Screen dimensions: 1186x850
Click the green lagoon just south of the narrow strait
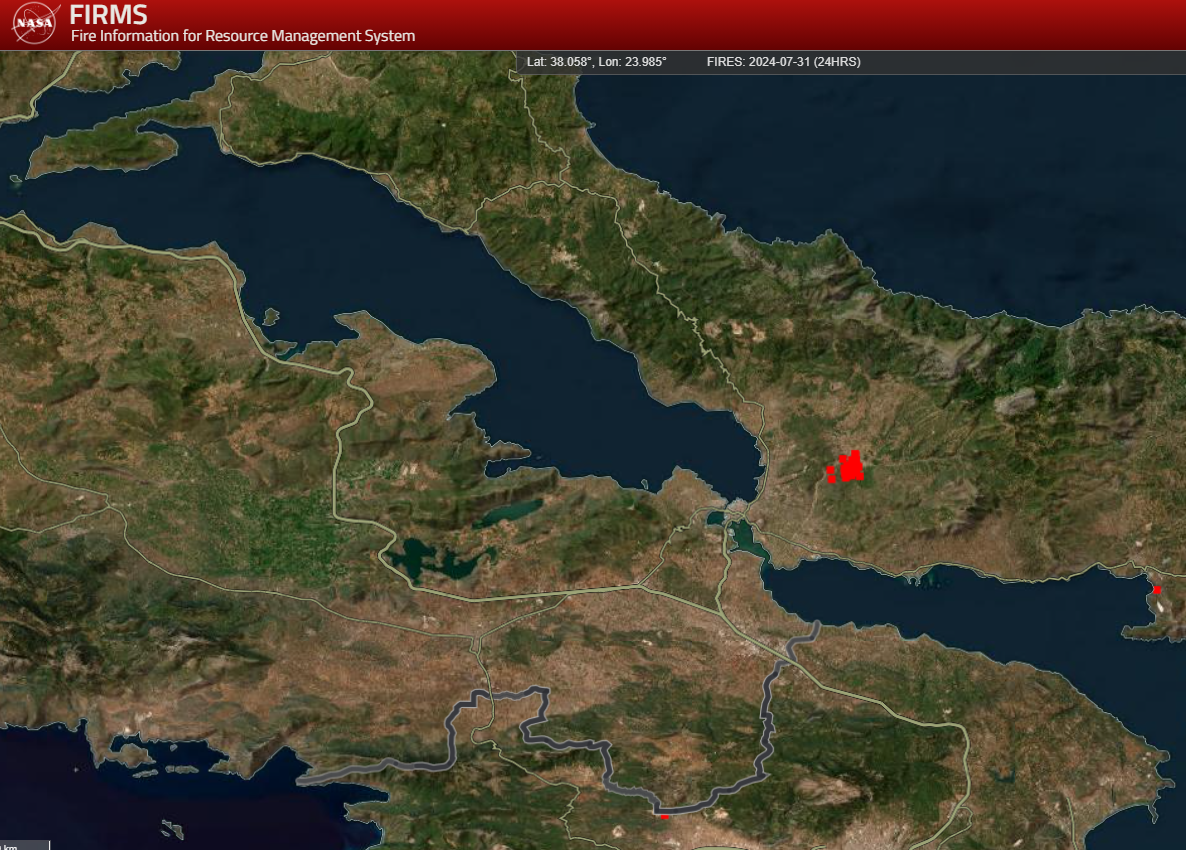747,540
